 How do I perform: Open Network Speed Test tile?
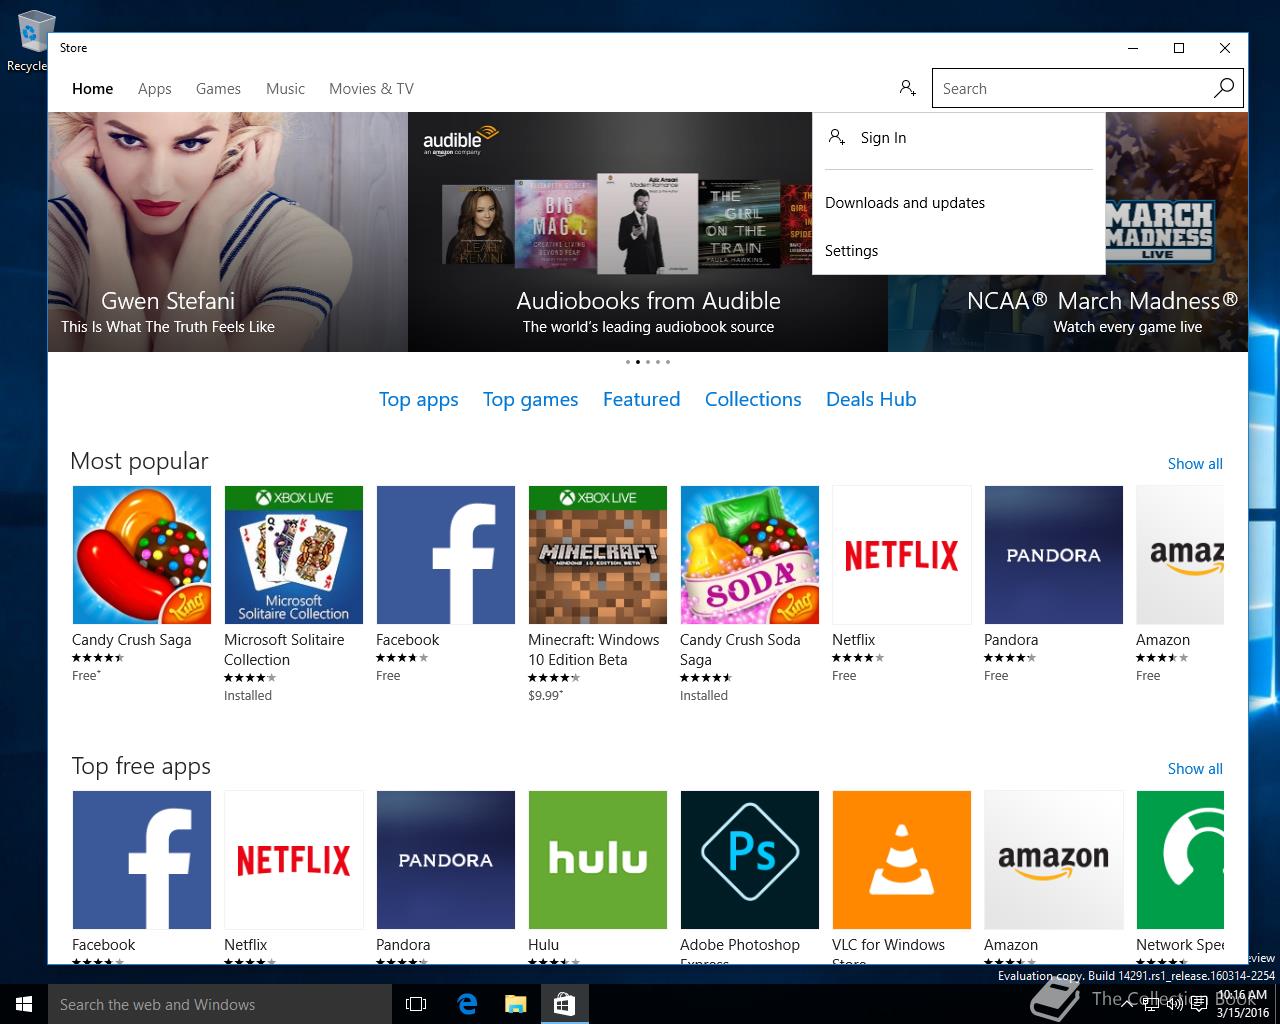(x=1180, y=860)
